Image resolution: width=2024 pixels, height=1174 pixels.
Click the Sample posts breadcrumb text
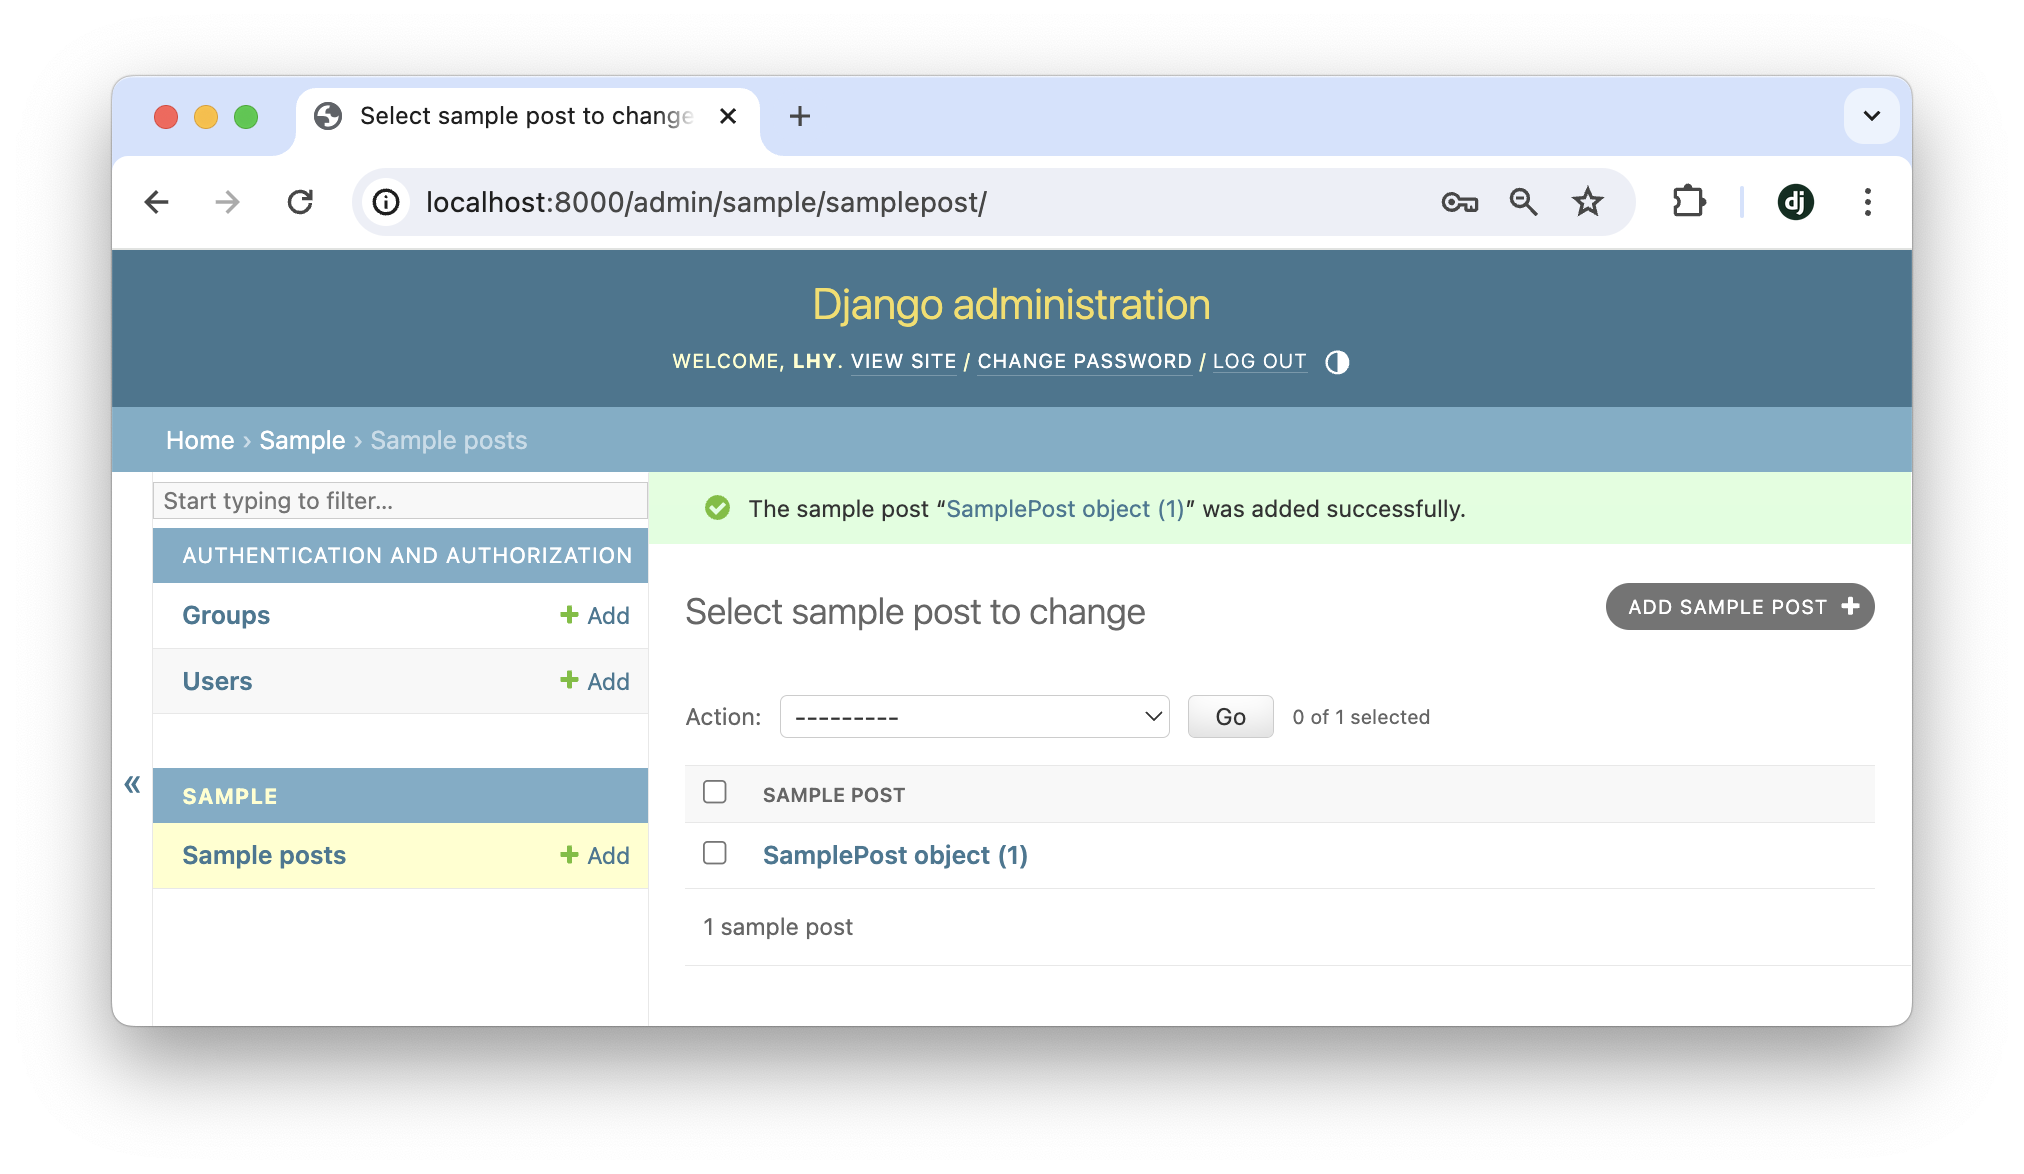(448, 440)
